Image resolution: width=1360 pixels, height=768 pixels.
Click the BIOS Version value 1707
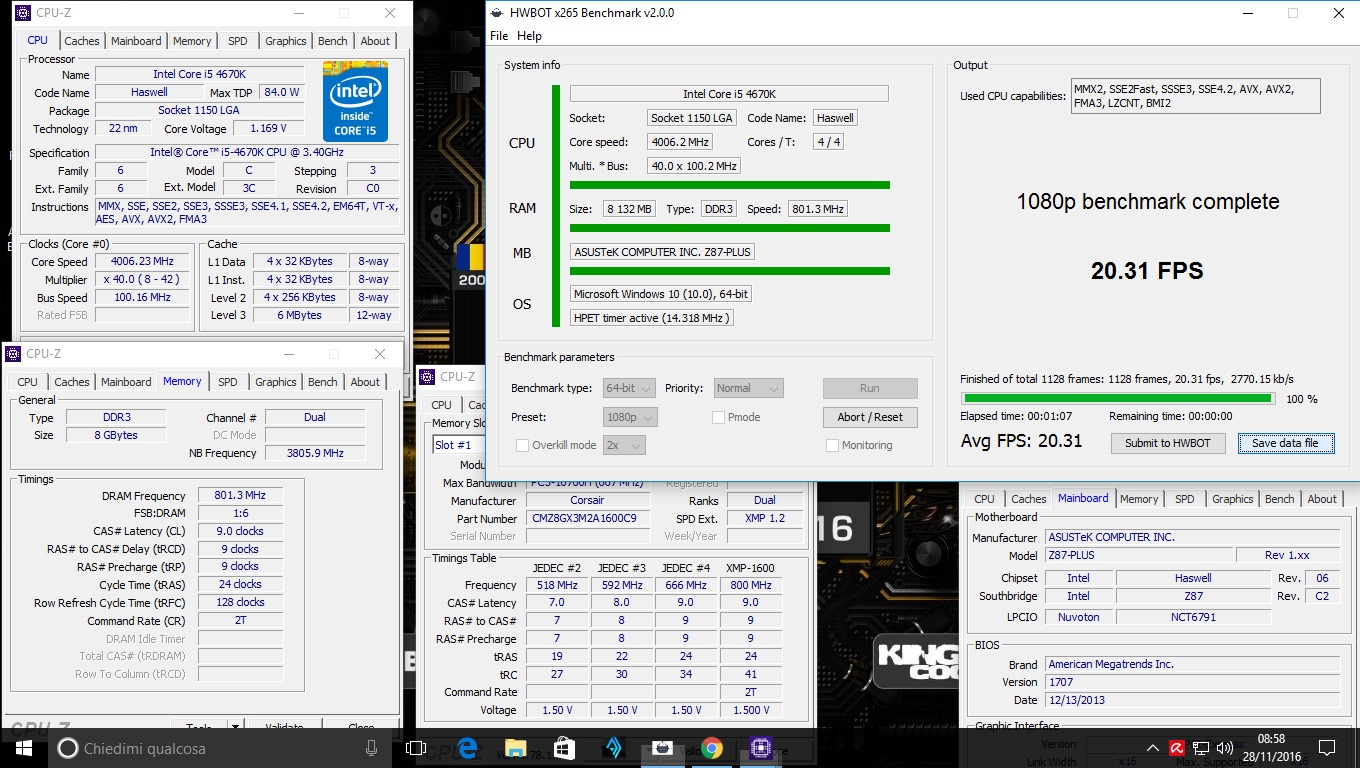tap(1192, 682)
